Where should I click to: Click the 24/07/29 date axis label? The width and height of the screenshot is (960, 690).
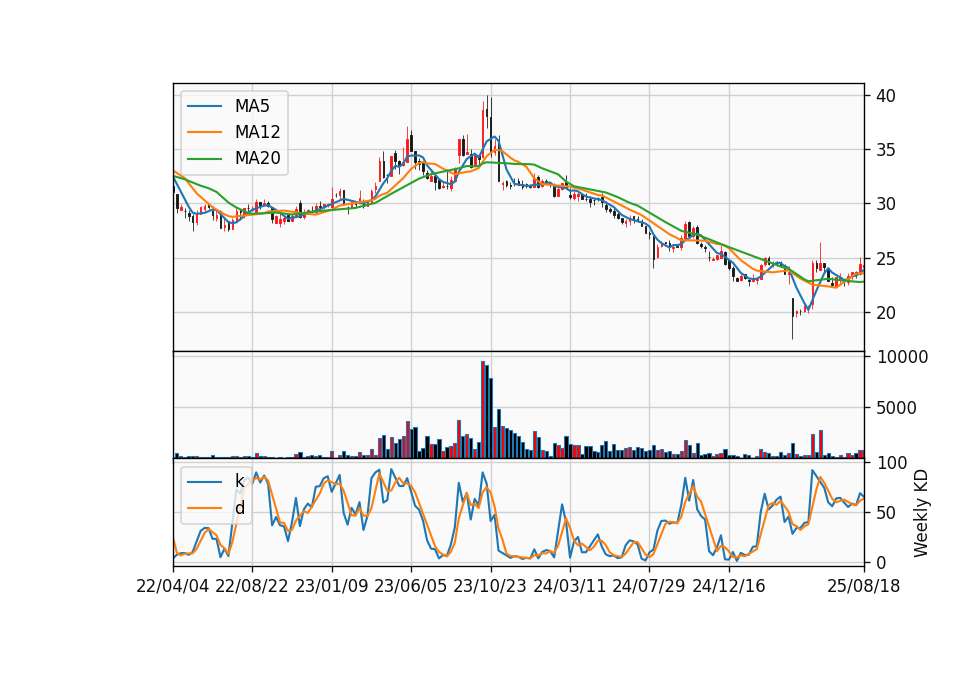[x=649, y=586]
